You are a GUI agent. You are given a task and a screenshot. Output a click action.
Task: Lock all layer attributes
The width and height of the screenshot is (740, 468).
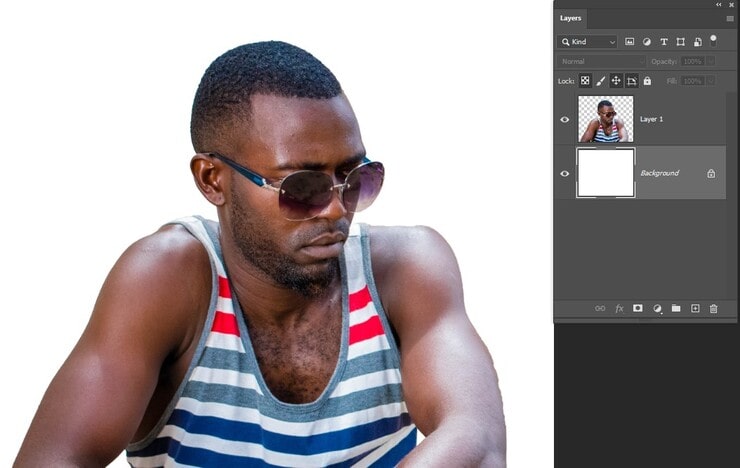click(x=647, y=81)
